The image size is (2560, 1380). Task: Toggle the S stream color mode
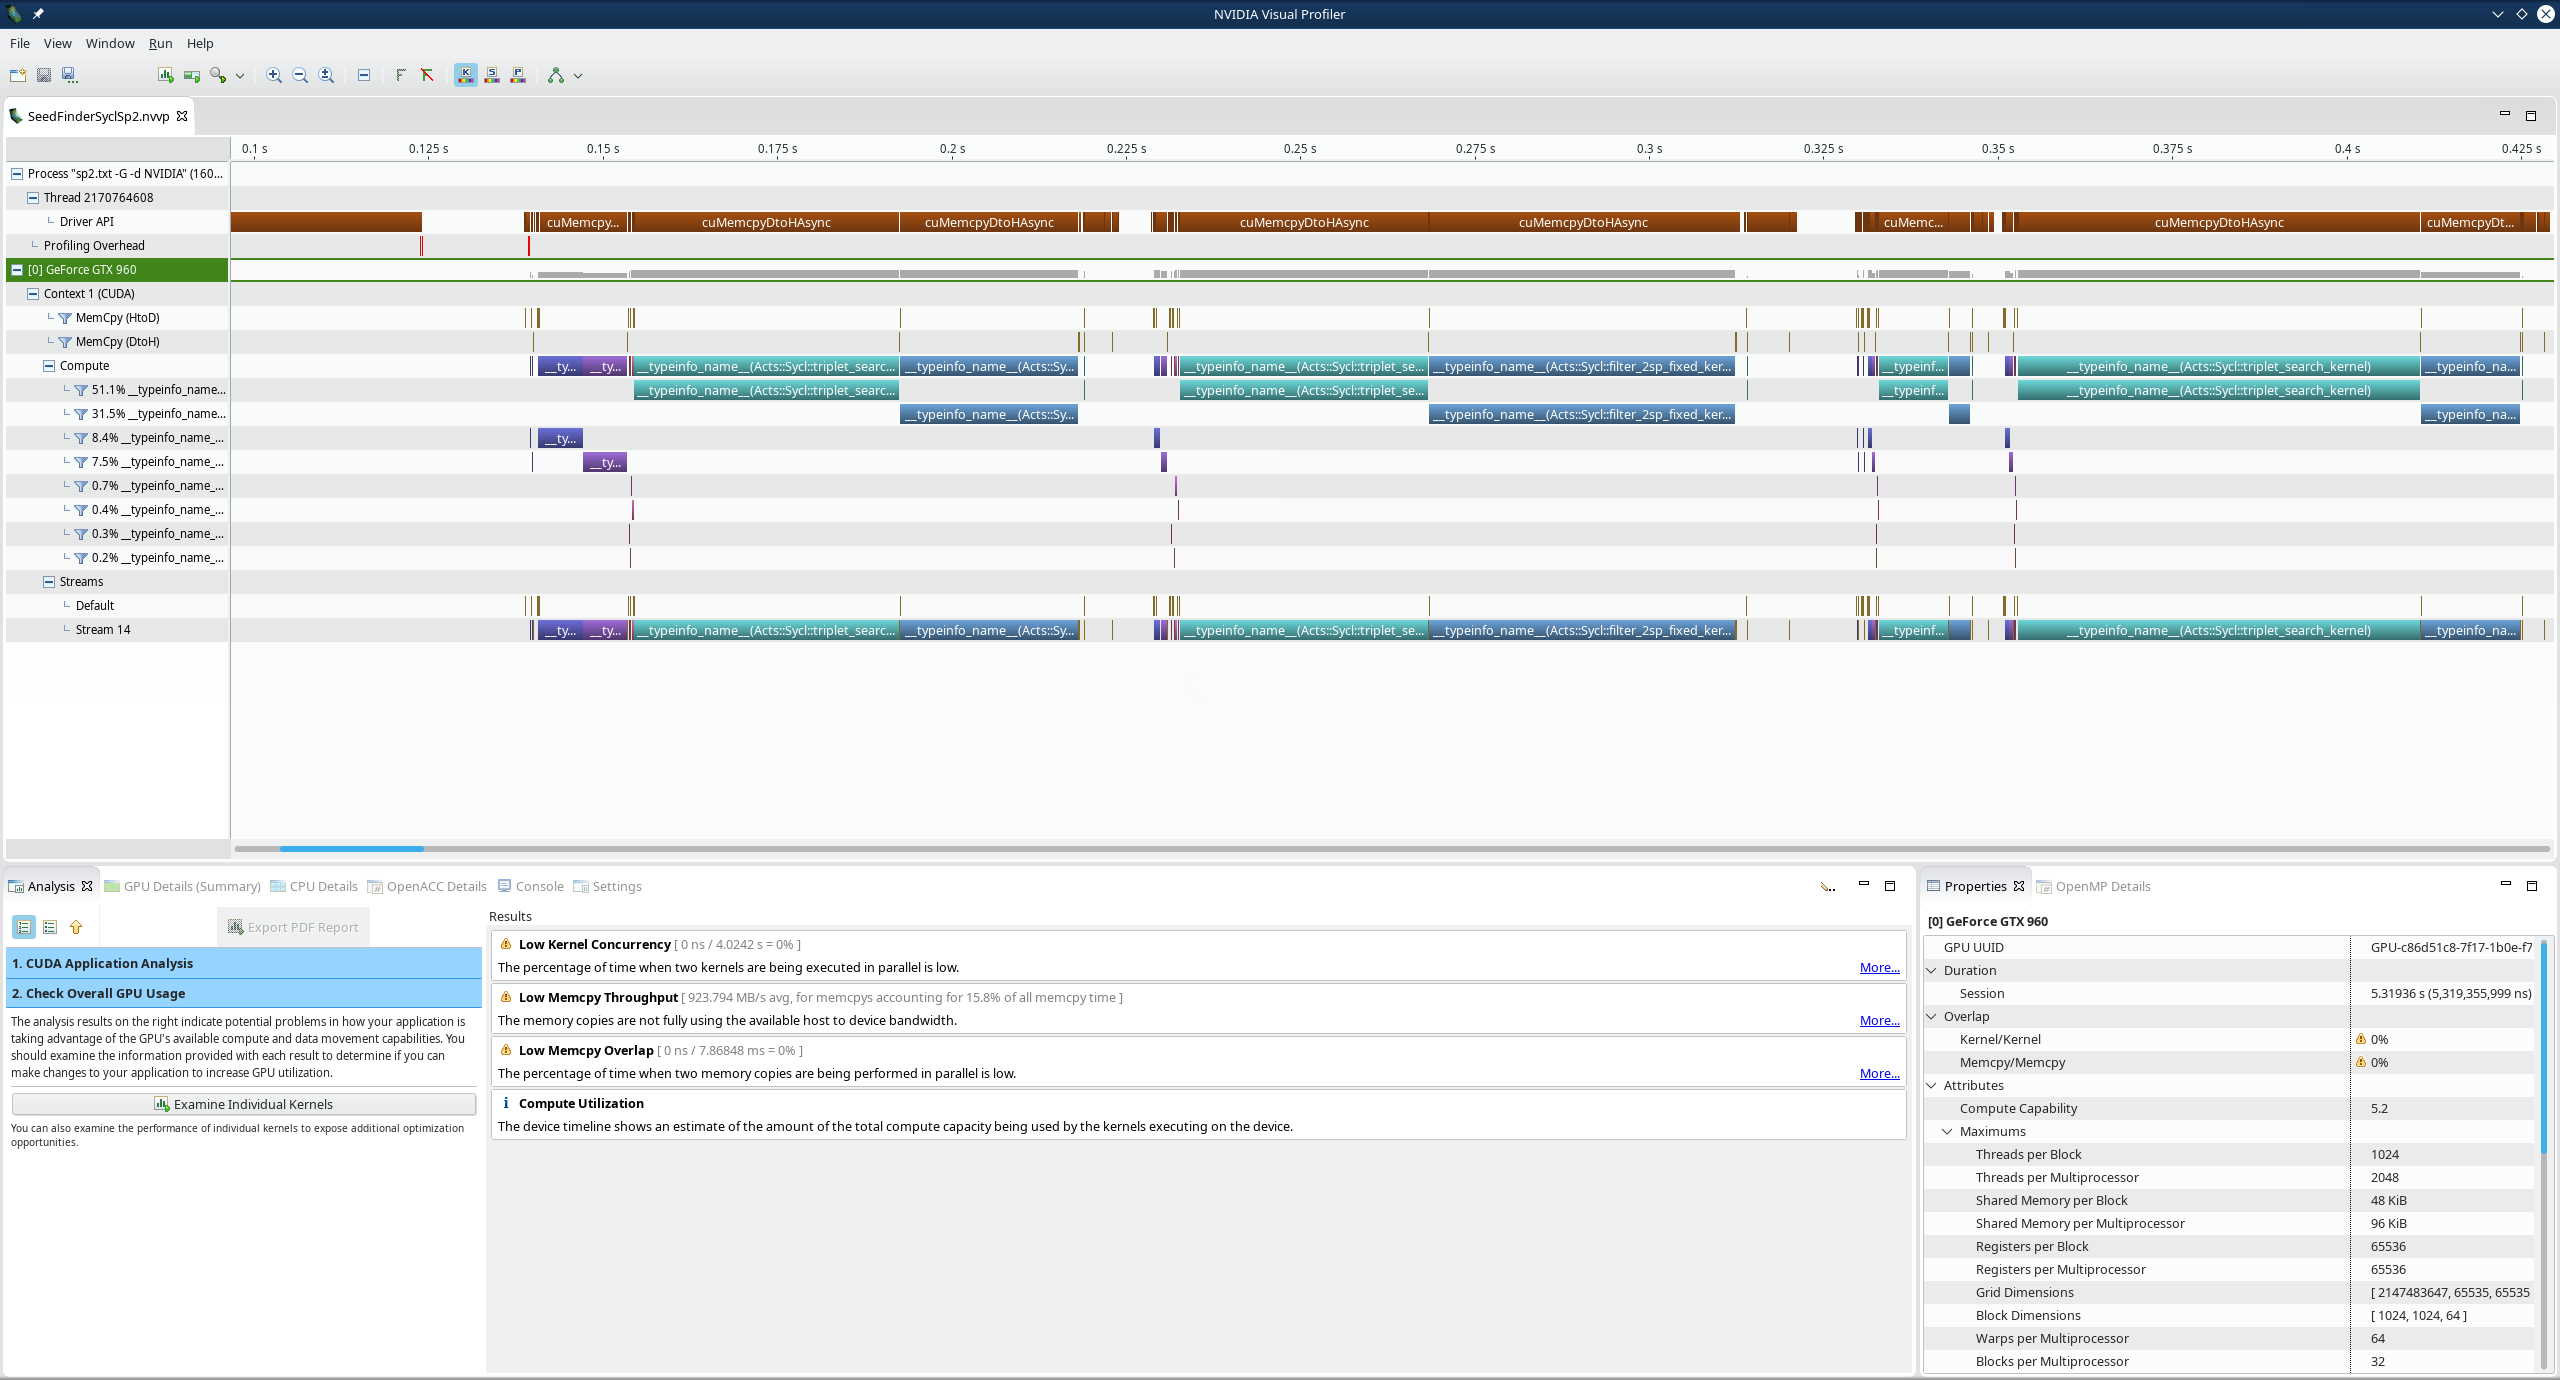pos(492,75)
